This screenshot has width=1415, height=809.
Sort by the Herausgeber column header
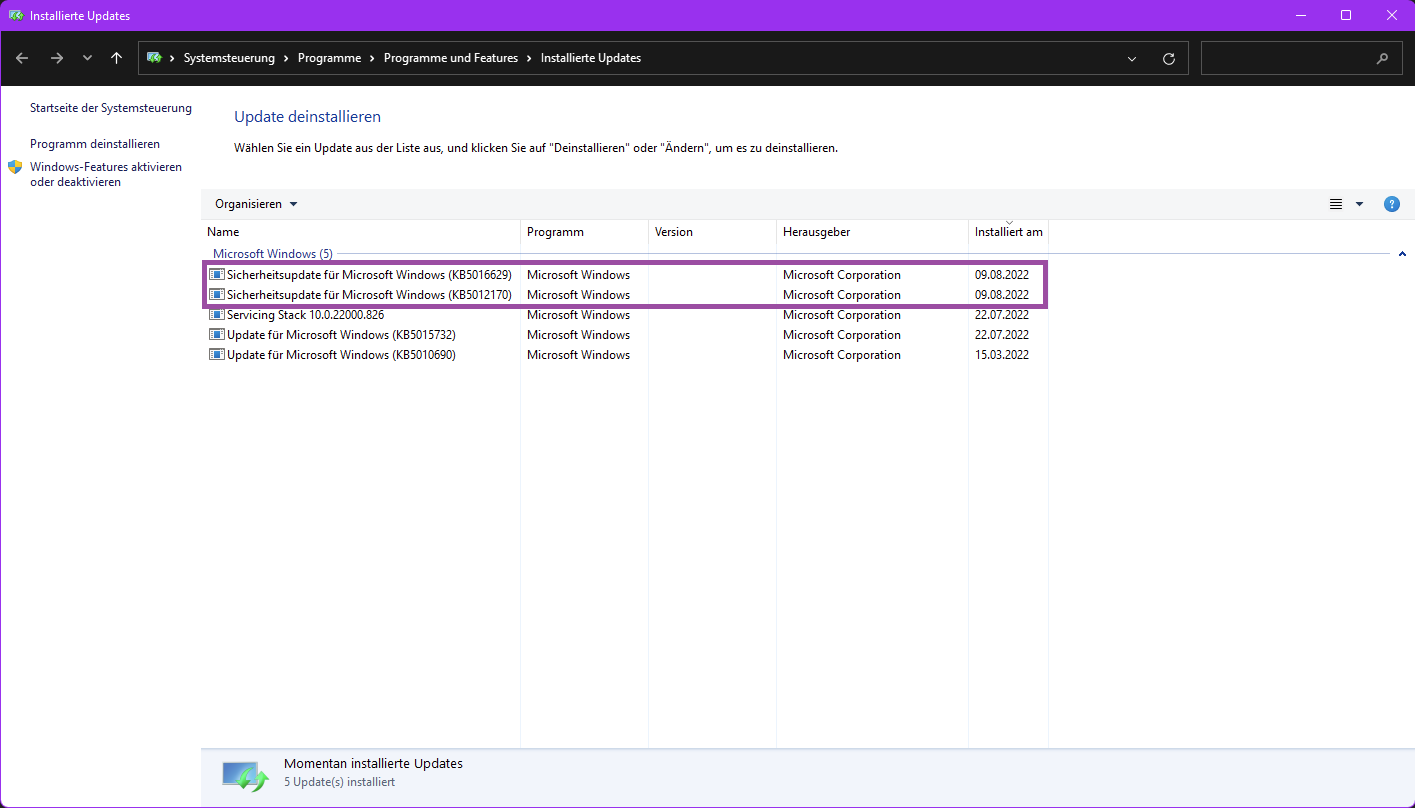coord(872,232)
